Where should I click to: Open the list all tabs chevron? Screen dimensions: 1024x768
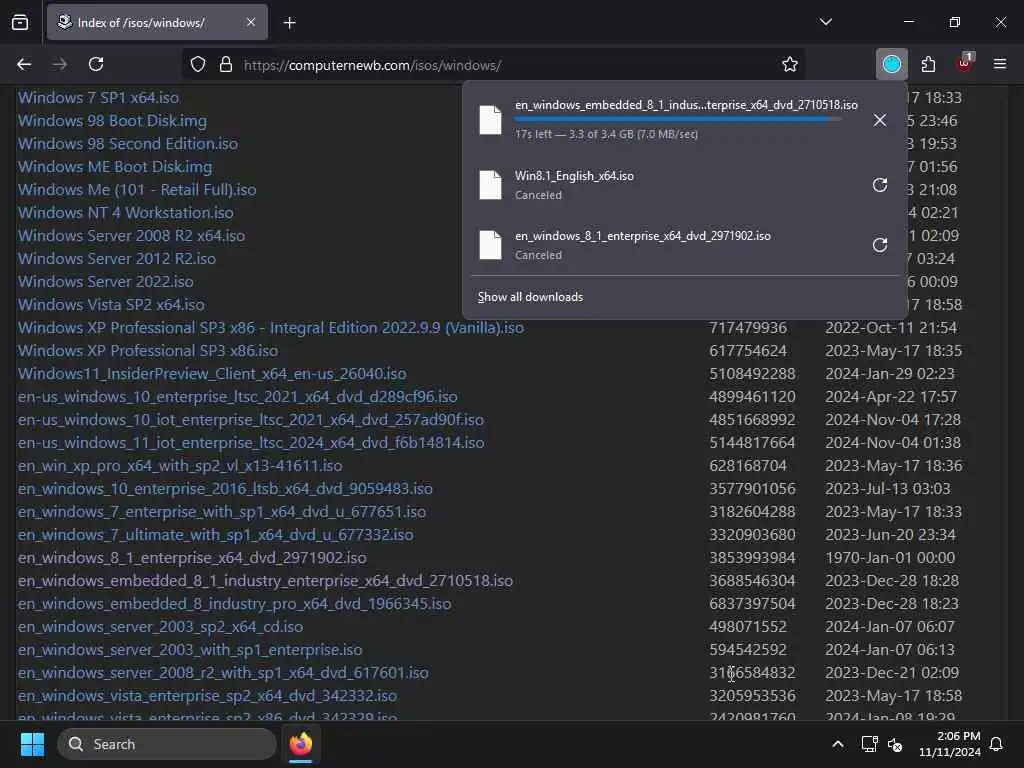tap(826, 22)
